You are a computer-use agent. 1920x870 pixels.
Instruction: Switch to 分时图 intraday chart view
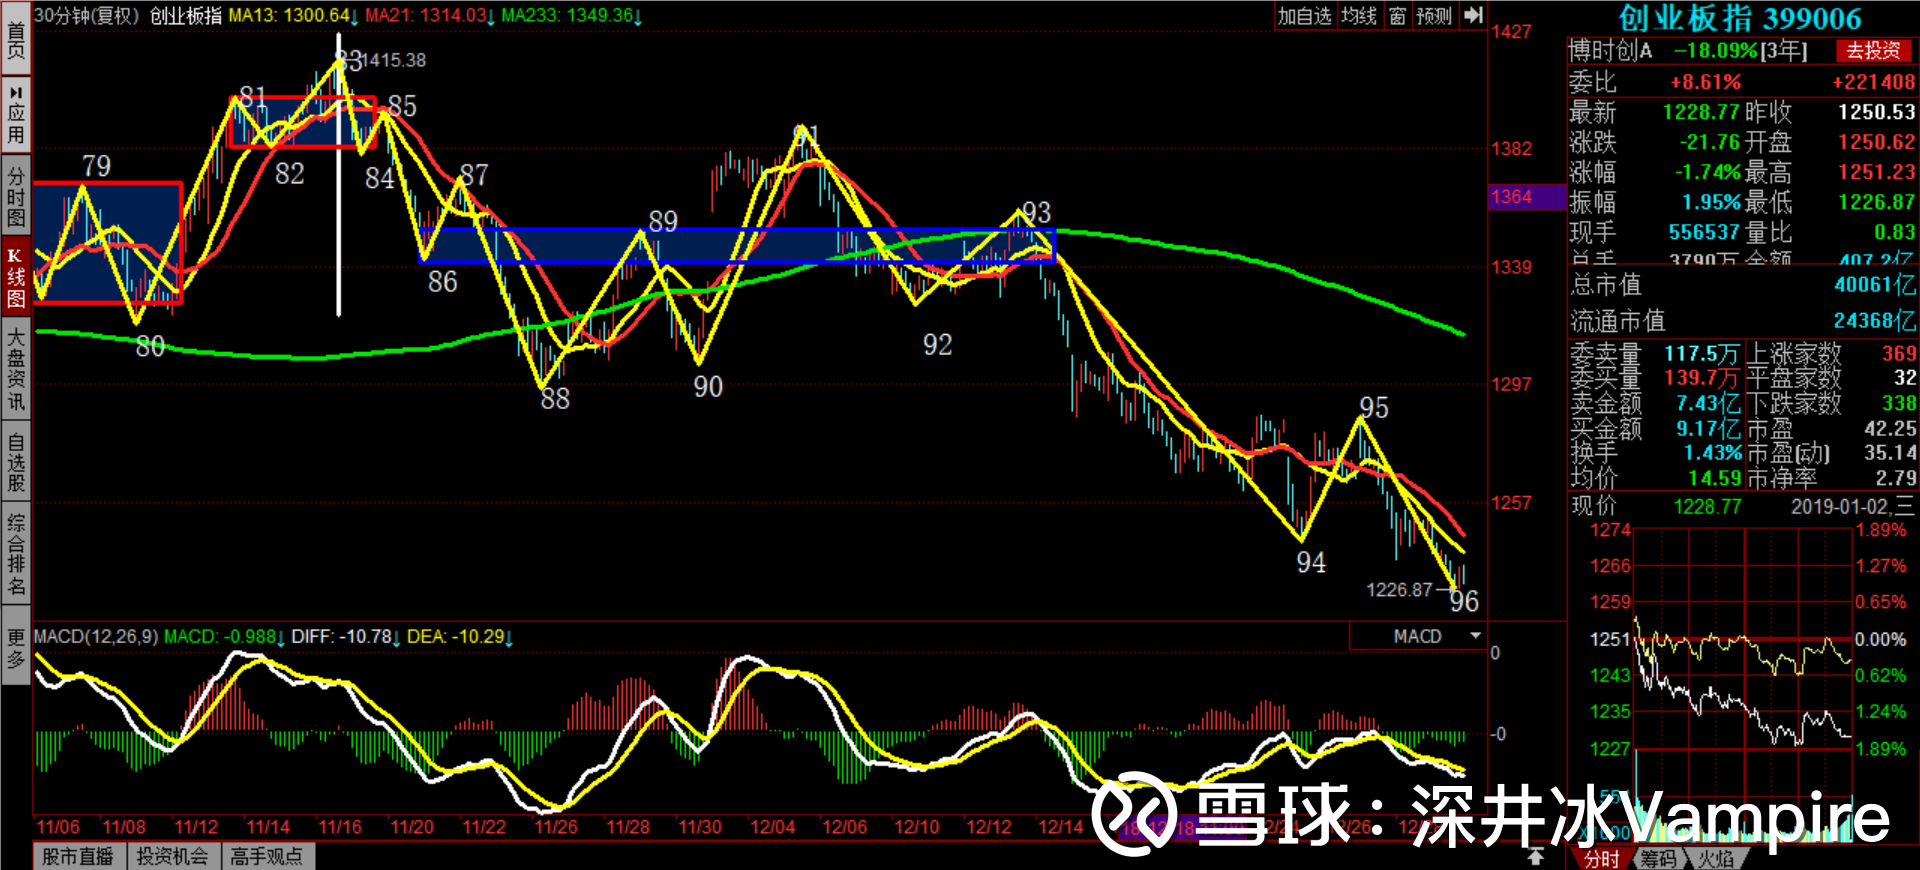coord(16,194)
